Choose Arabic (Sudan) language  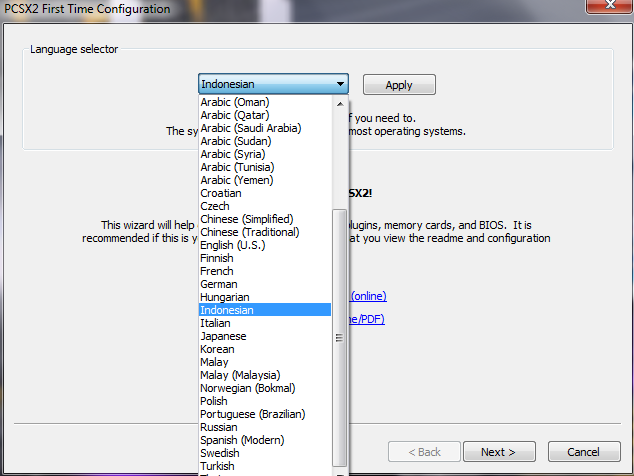pos(265,141)
